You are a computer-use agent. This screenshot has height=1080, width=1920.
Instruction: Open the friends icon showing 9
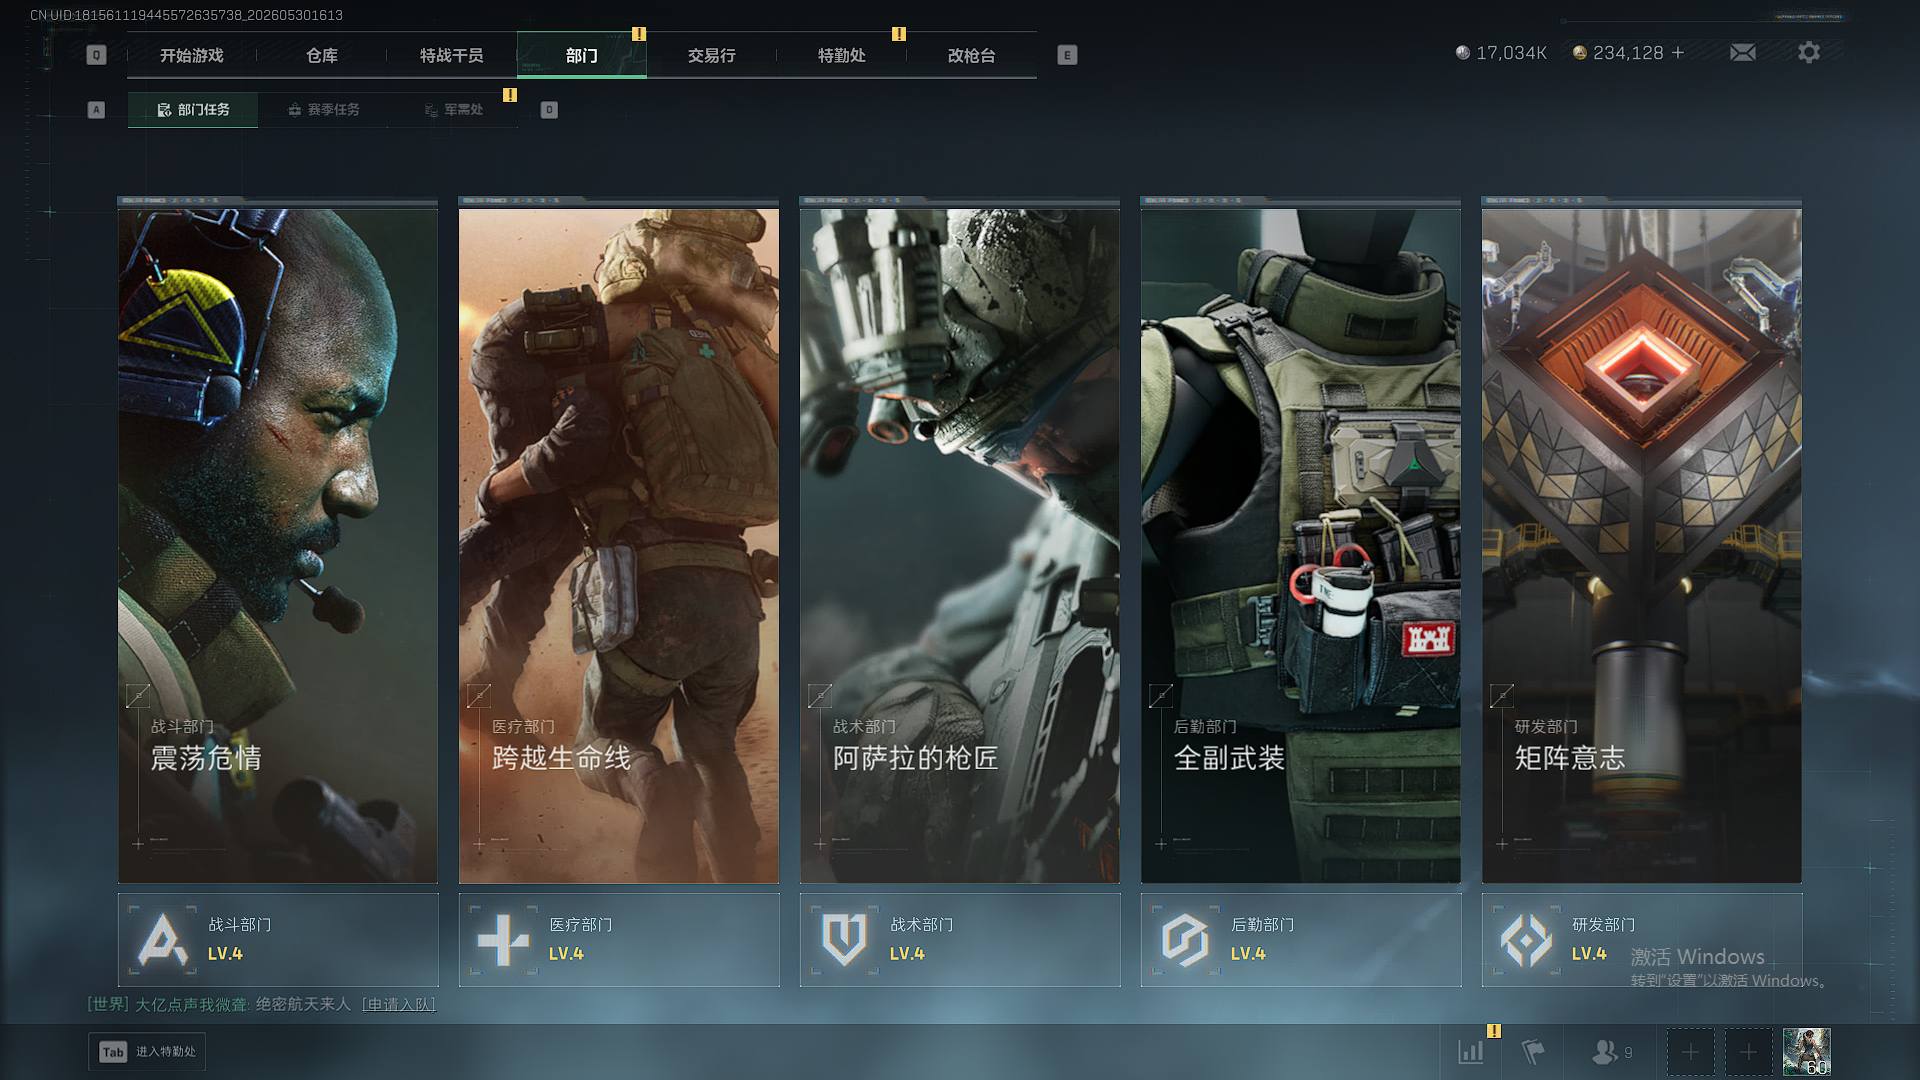pos(1611,1052)
